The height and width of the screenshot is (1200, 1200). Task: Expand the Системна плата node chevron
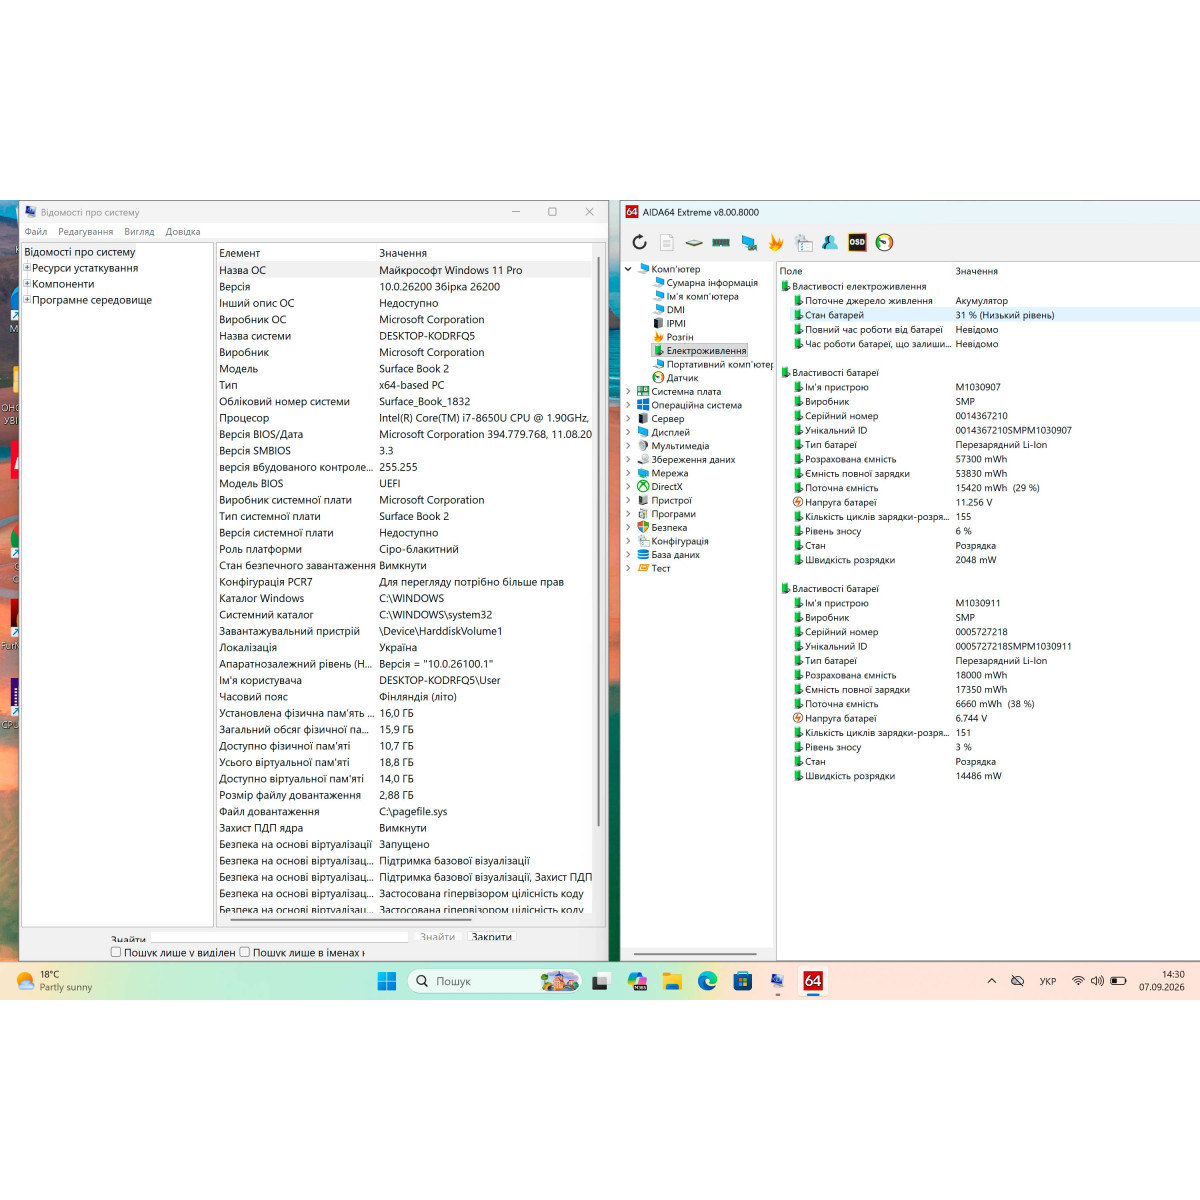tap(628, 392)
